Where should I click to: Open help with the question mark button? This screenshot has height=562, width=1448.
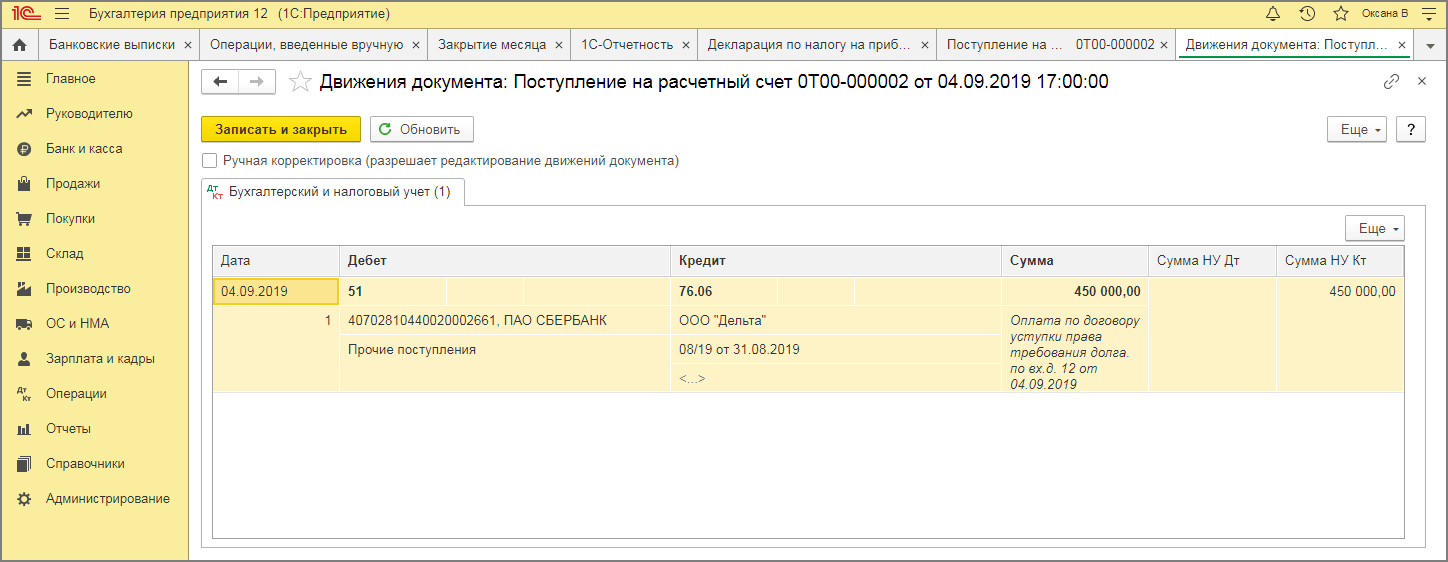[x=1410, y=130]
